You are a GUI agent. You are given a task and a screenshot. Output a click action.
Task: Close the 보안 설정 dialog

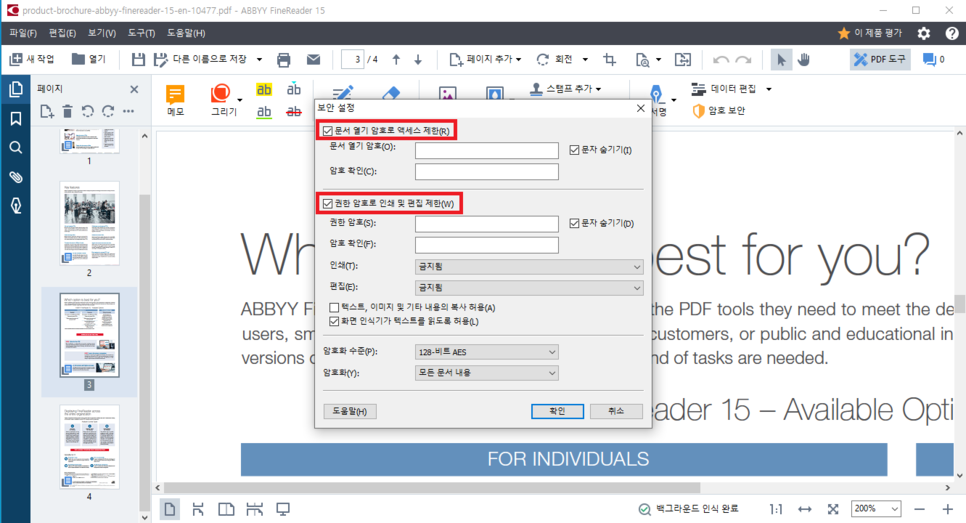tap(641, 108)
